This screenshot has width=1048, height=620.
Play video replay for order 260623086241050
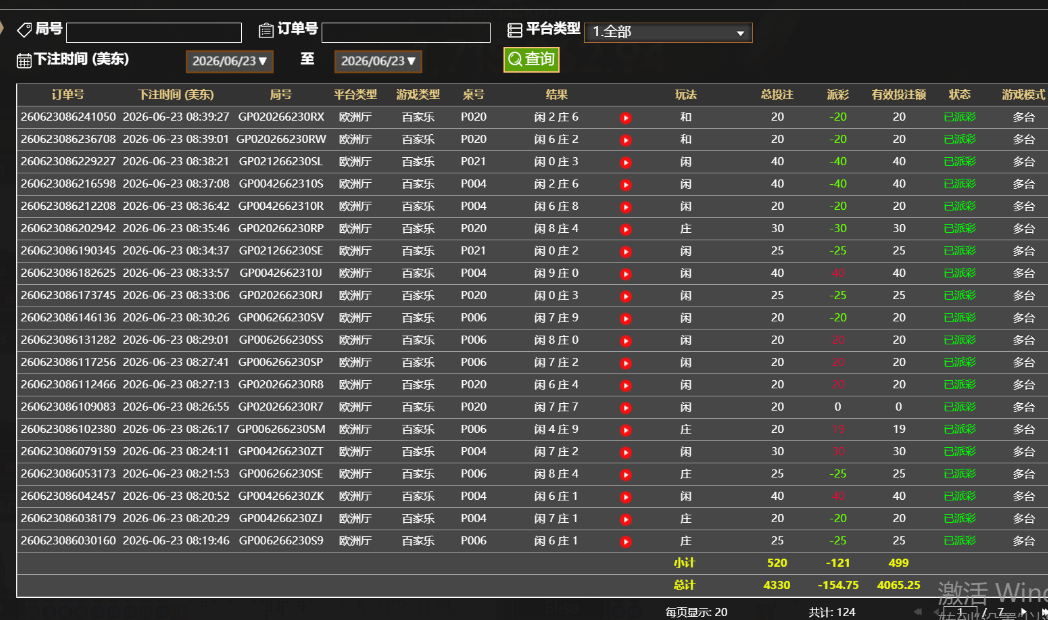click(626, 118)
